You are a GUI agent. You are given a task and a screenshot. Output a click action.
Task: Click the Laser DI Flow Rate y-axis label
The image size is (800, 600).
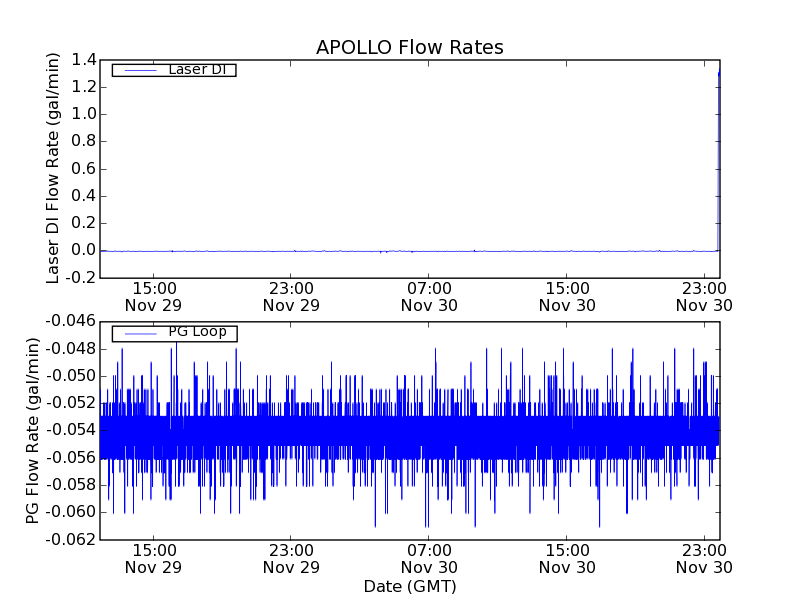click(x=55, y=168)
